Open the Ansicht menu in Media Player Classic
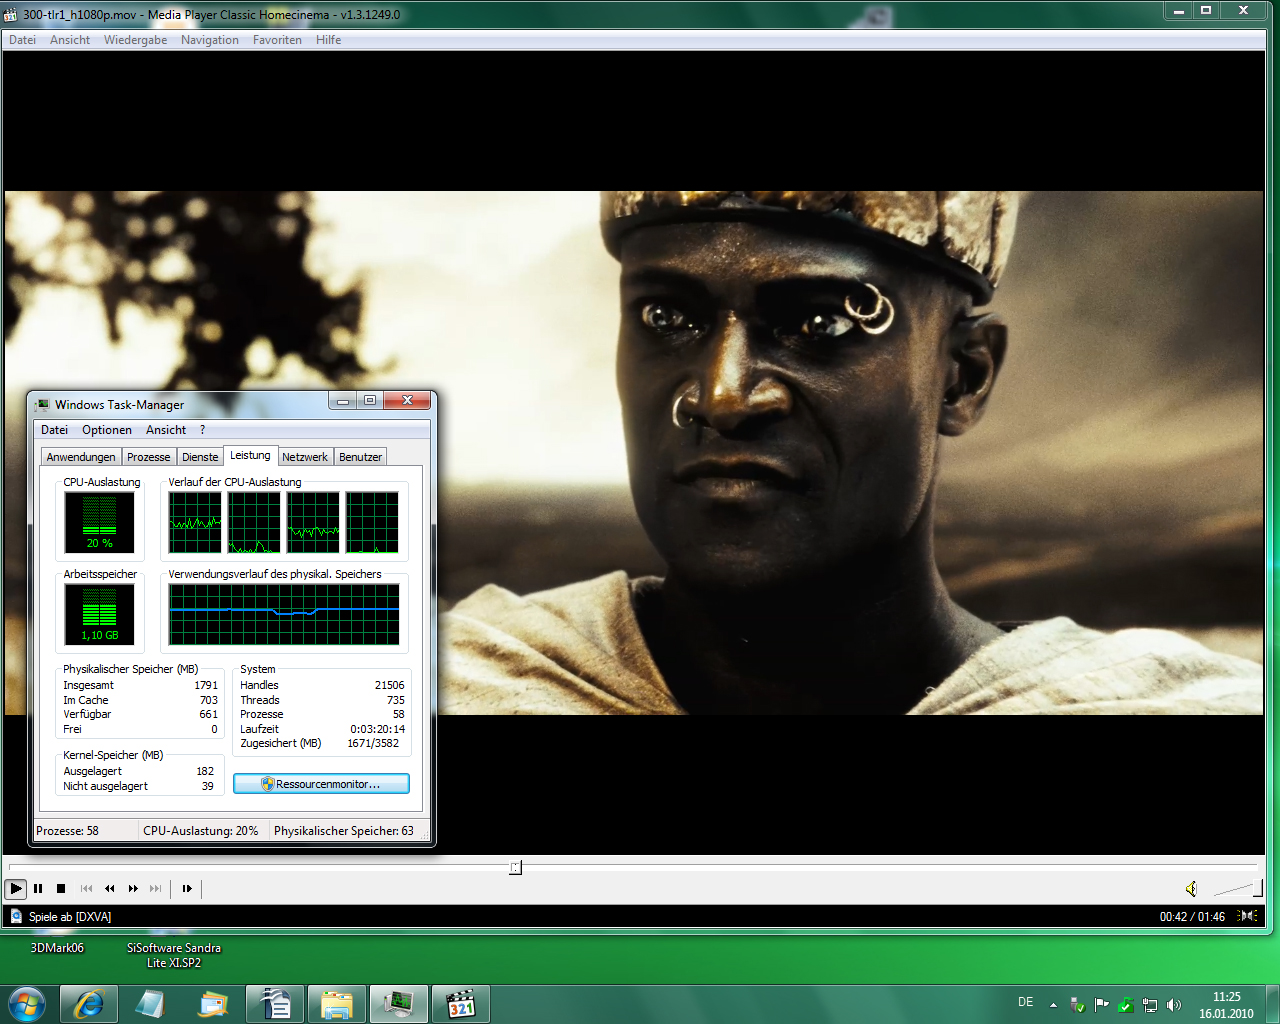The width and height of the screenshot is (1280, 1024). point(70,40)
